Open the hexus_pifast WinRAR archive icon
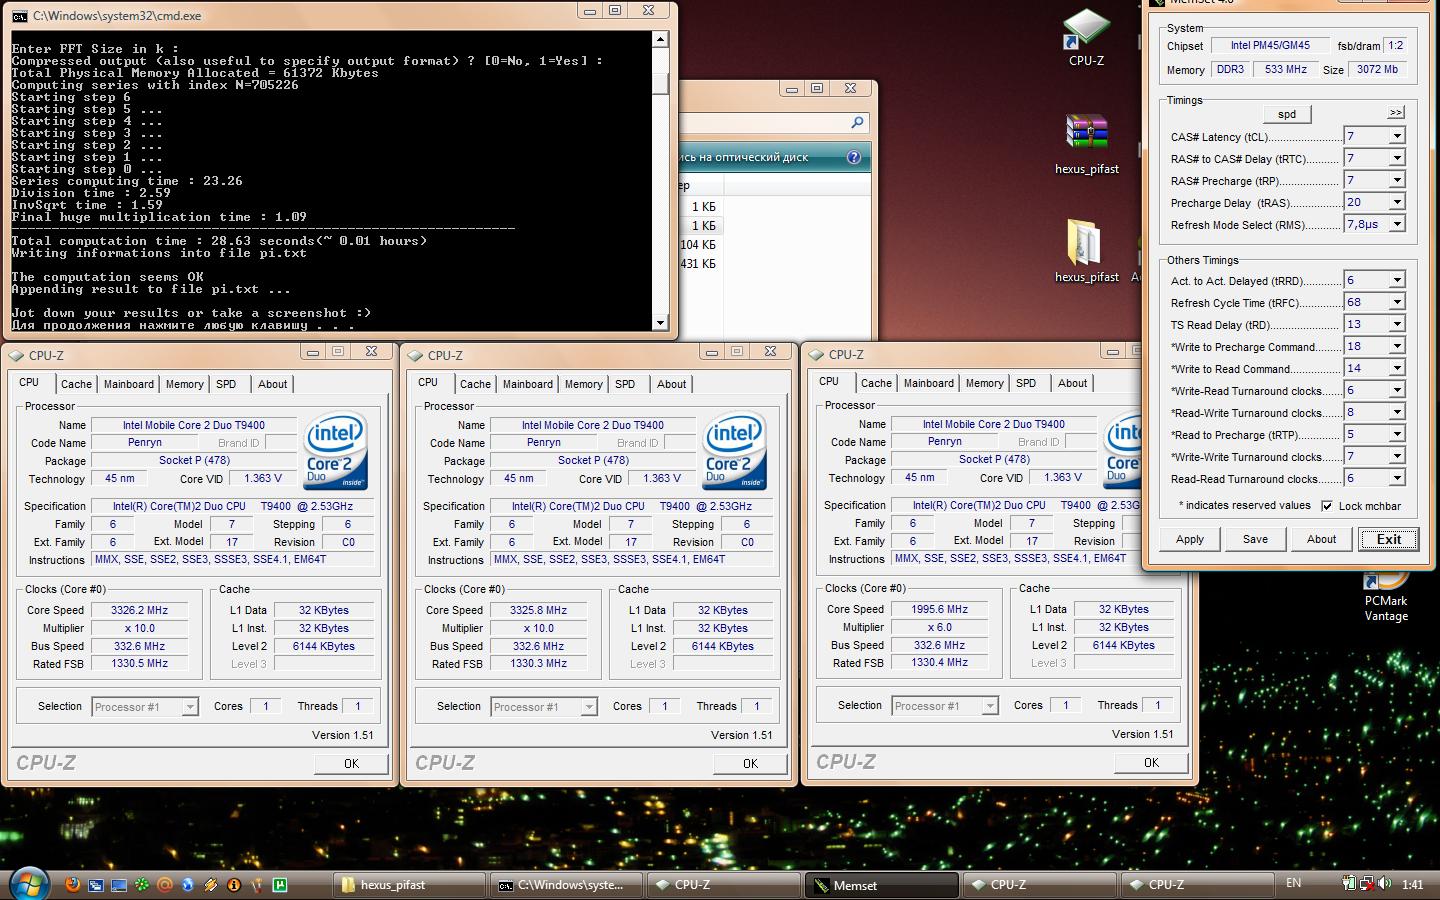 click(x=1086, y=145)
